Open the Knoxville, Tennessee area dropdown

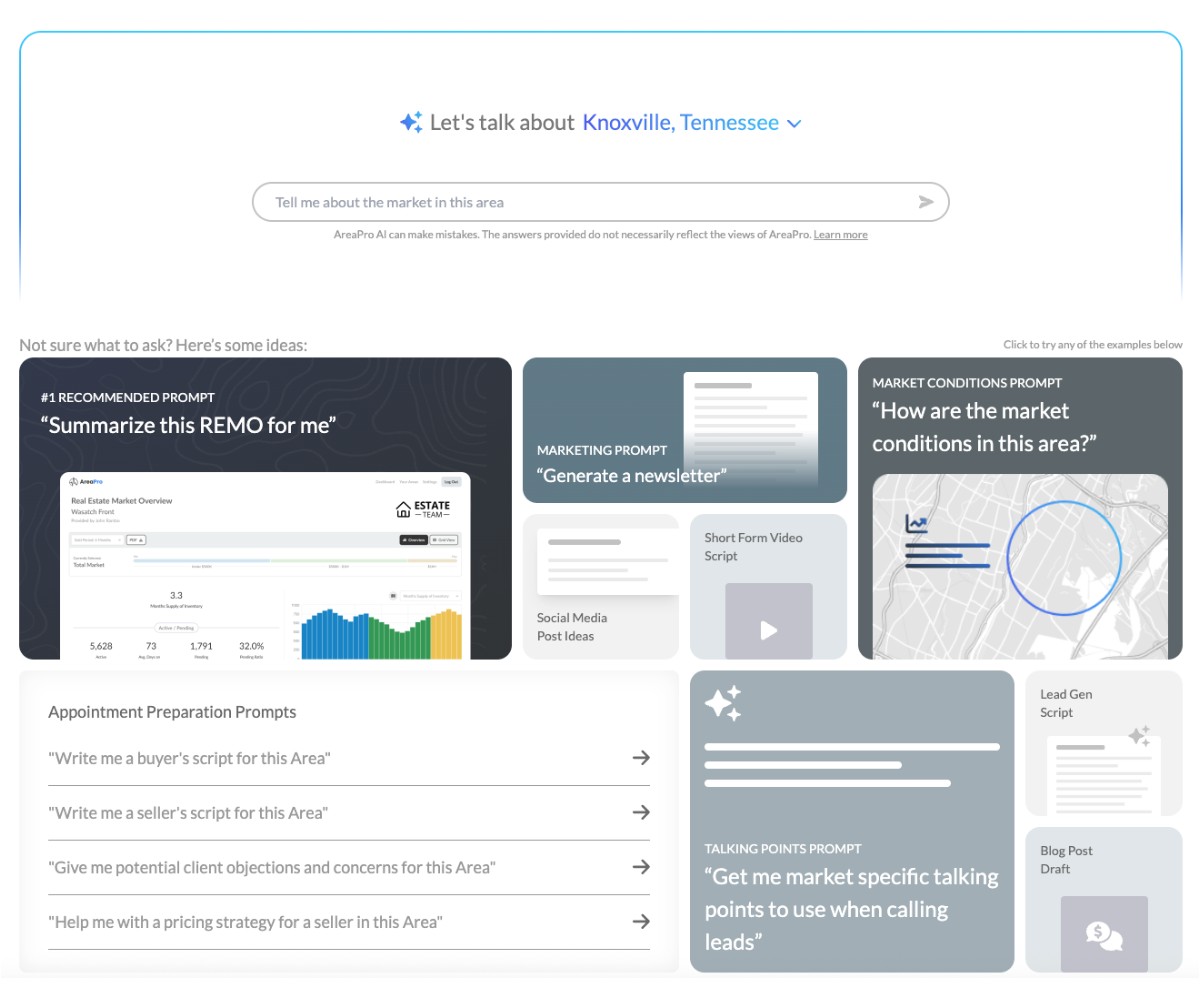point(692,123)
